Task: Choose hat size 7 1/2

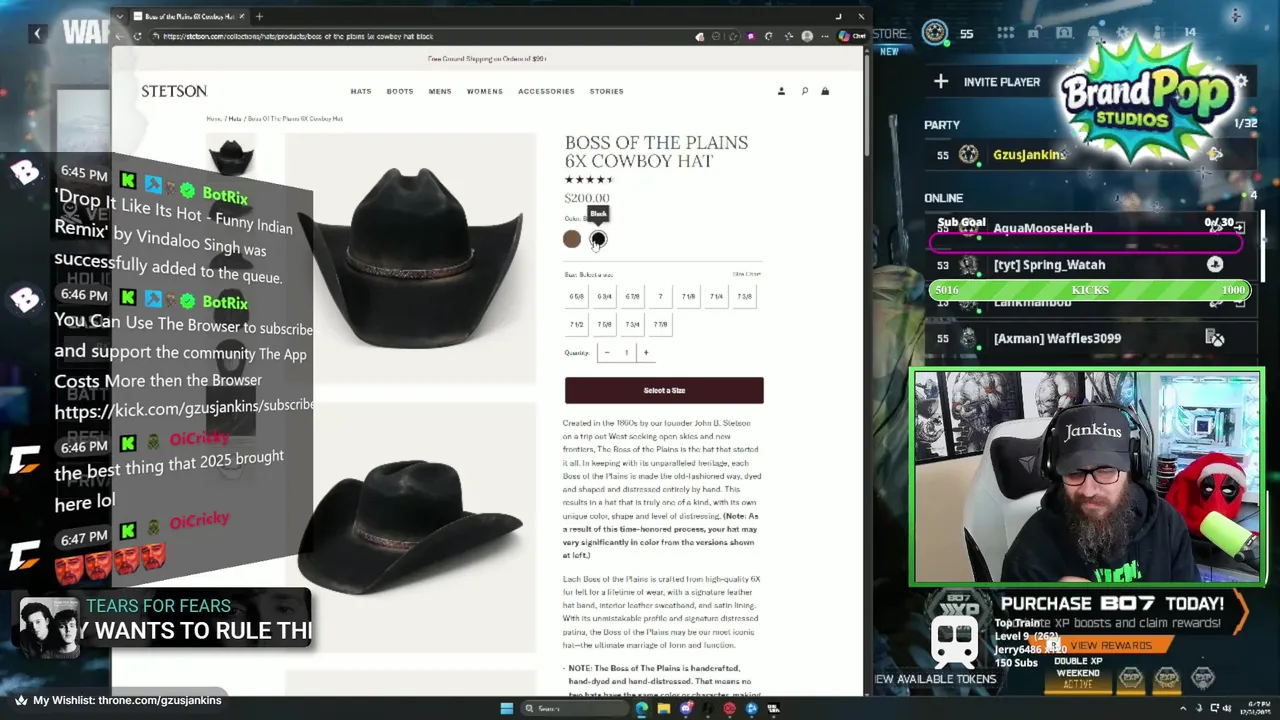Action: point(577,324)
